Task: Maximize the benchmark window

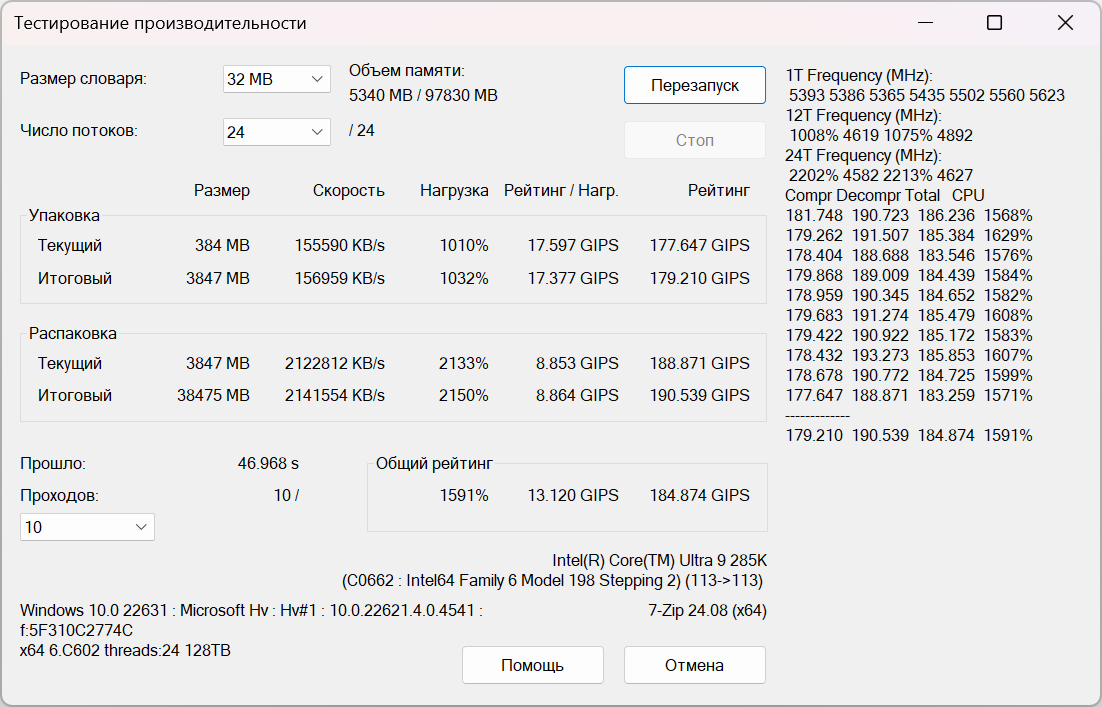Action: pyautogui.click(x=994, y=23)
